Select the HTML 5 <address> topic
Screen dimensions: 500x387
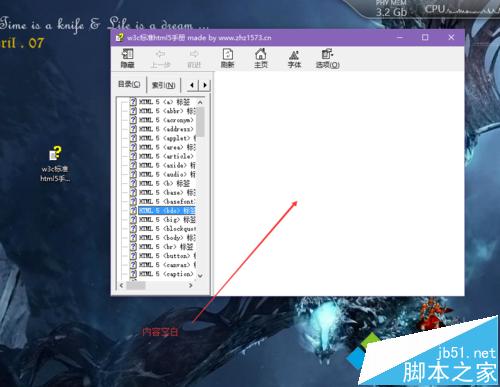click(x=166, y=129)
